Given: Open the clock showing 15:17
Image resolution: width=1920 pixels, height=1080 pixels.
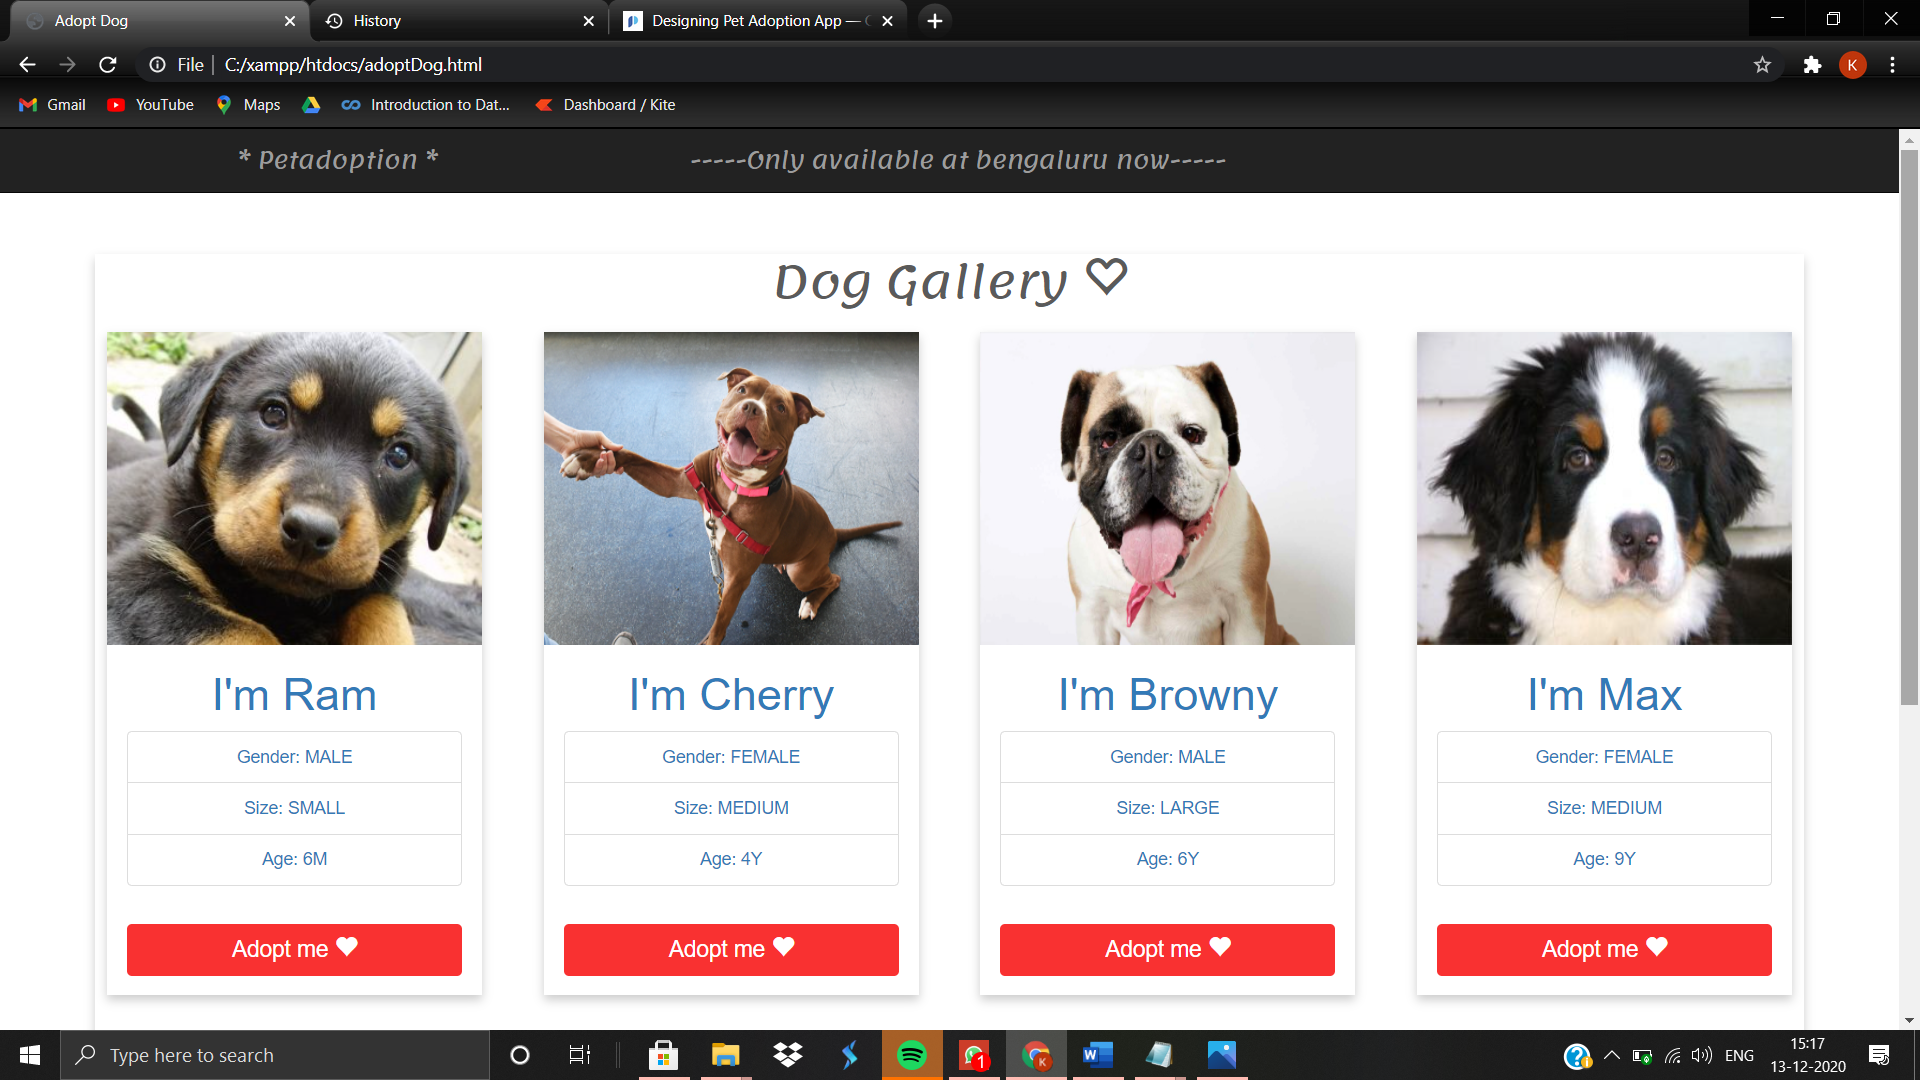Looking at the screenshot, I should [1807, 1055].
